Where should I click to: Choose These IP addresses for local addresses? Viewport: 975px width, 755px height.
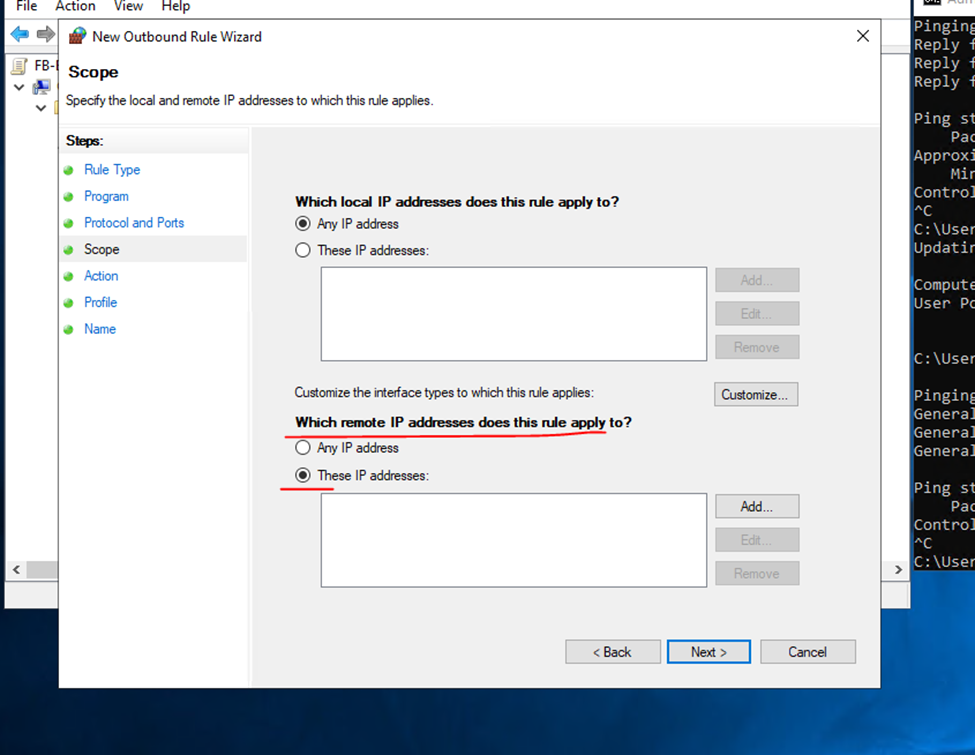point(303,251)
